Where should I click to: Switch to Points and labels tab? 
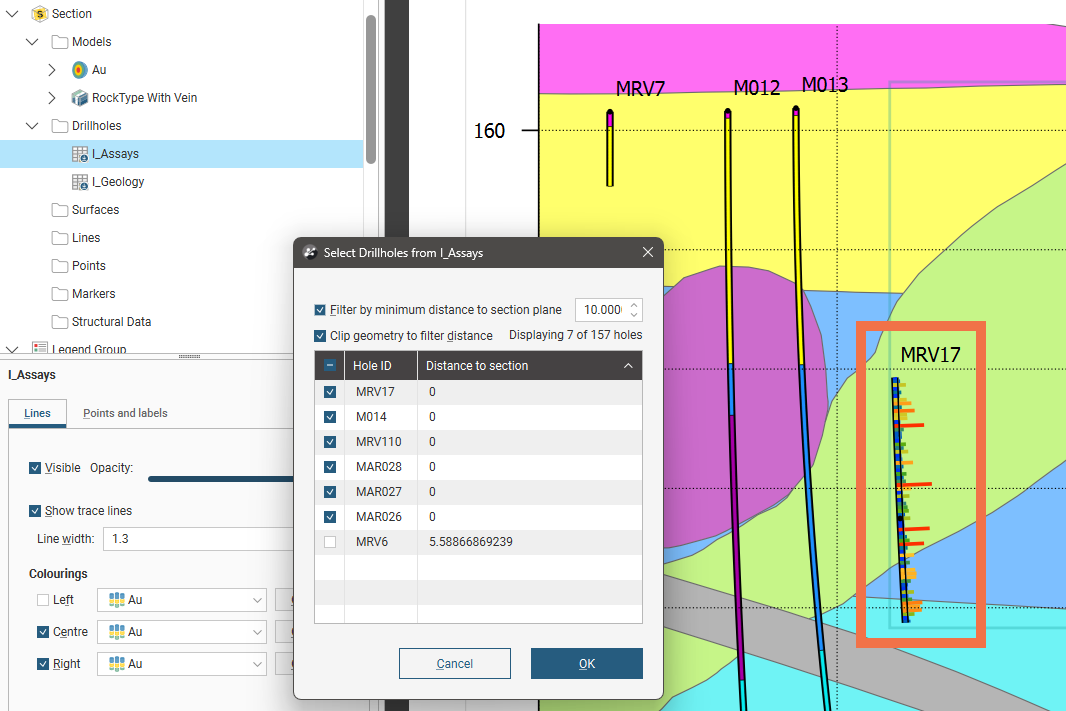[x=125, y=413]
